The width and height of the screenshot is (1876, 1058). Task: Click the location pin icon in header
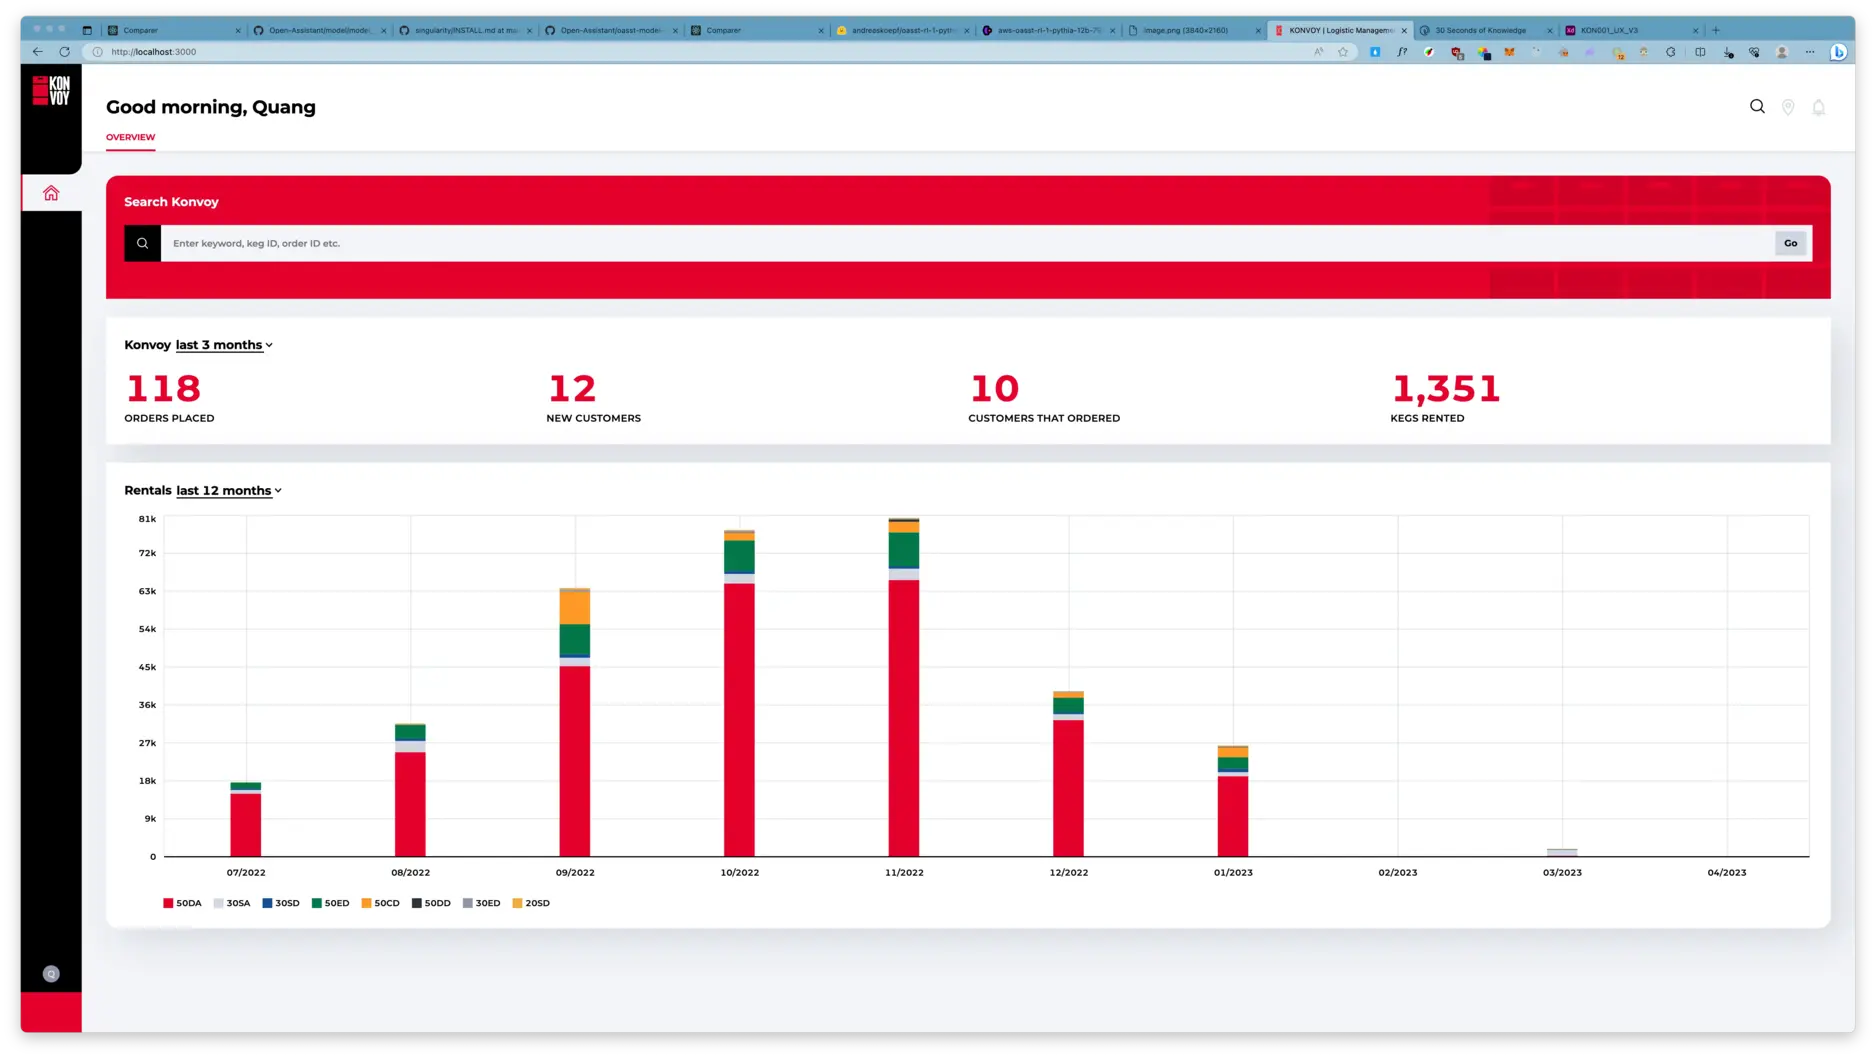pos(1788,107)
